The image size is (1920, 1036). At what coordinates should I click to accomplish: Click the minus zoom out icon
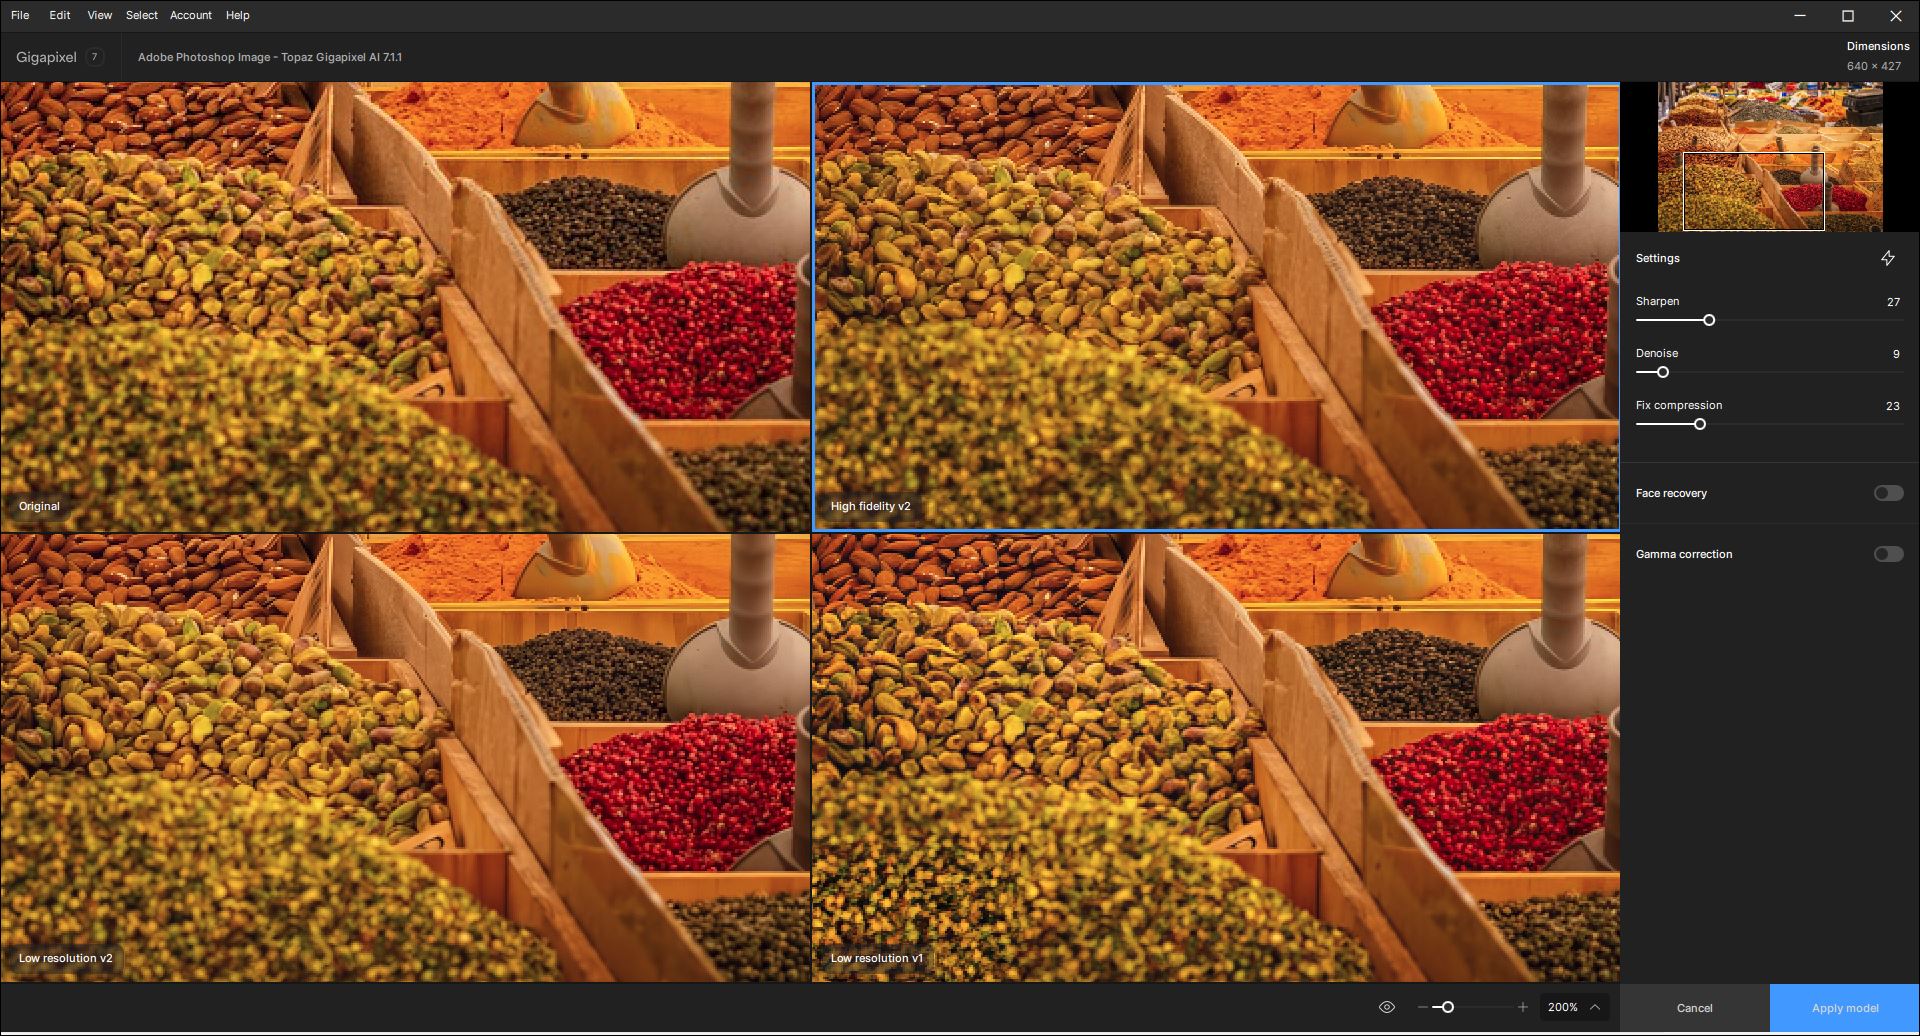(1422, 1007)
